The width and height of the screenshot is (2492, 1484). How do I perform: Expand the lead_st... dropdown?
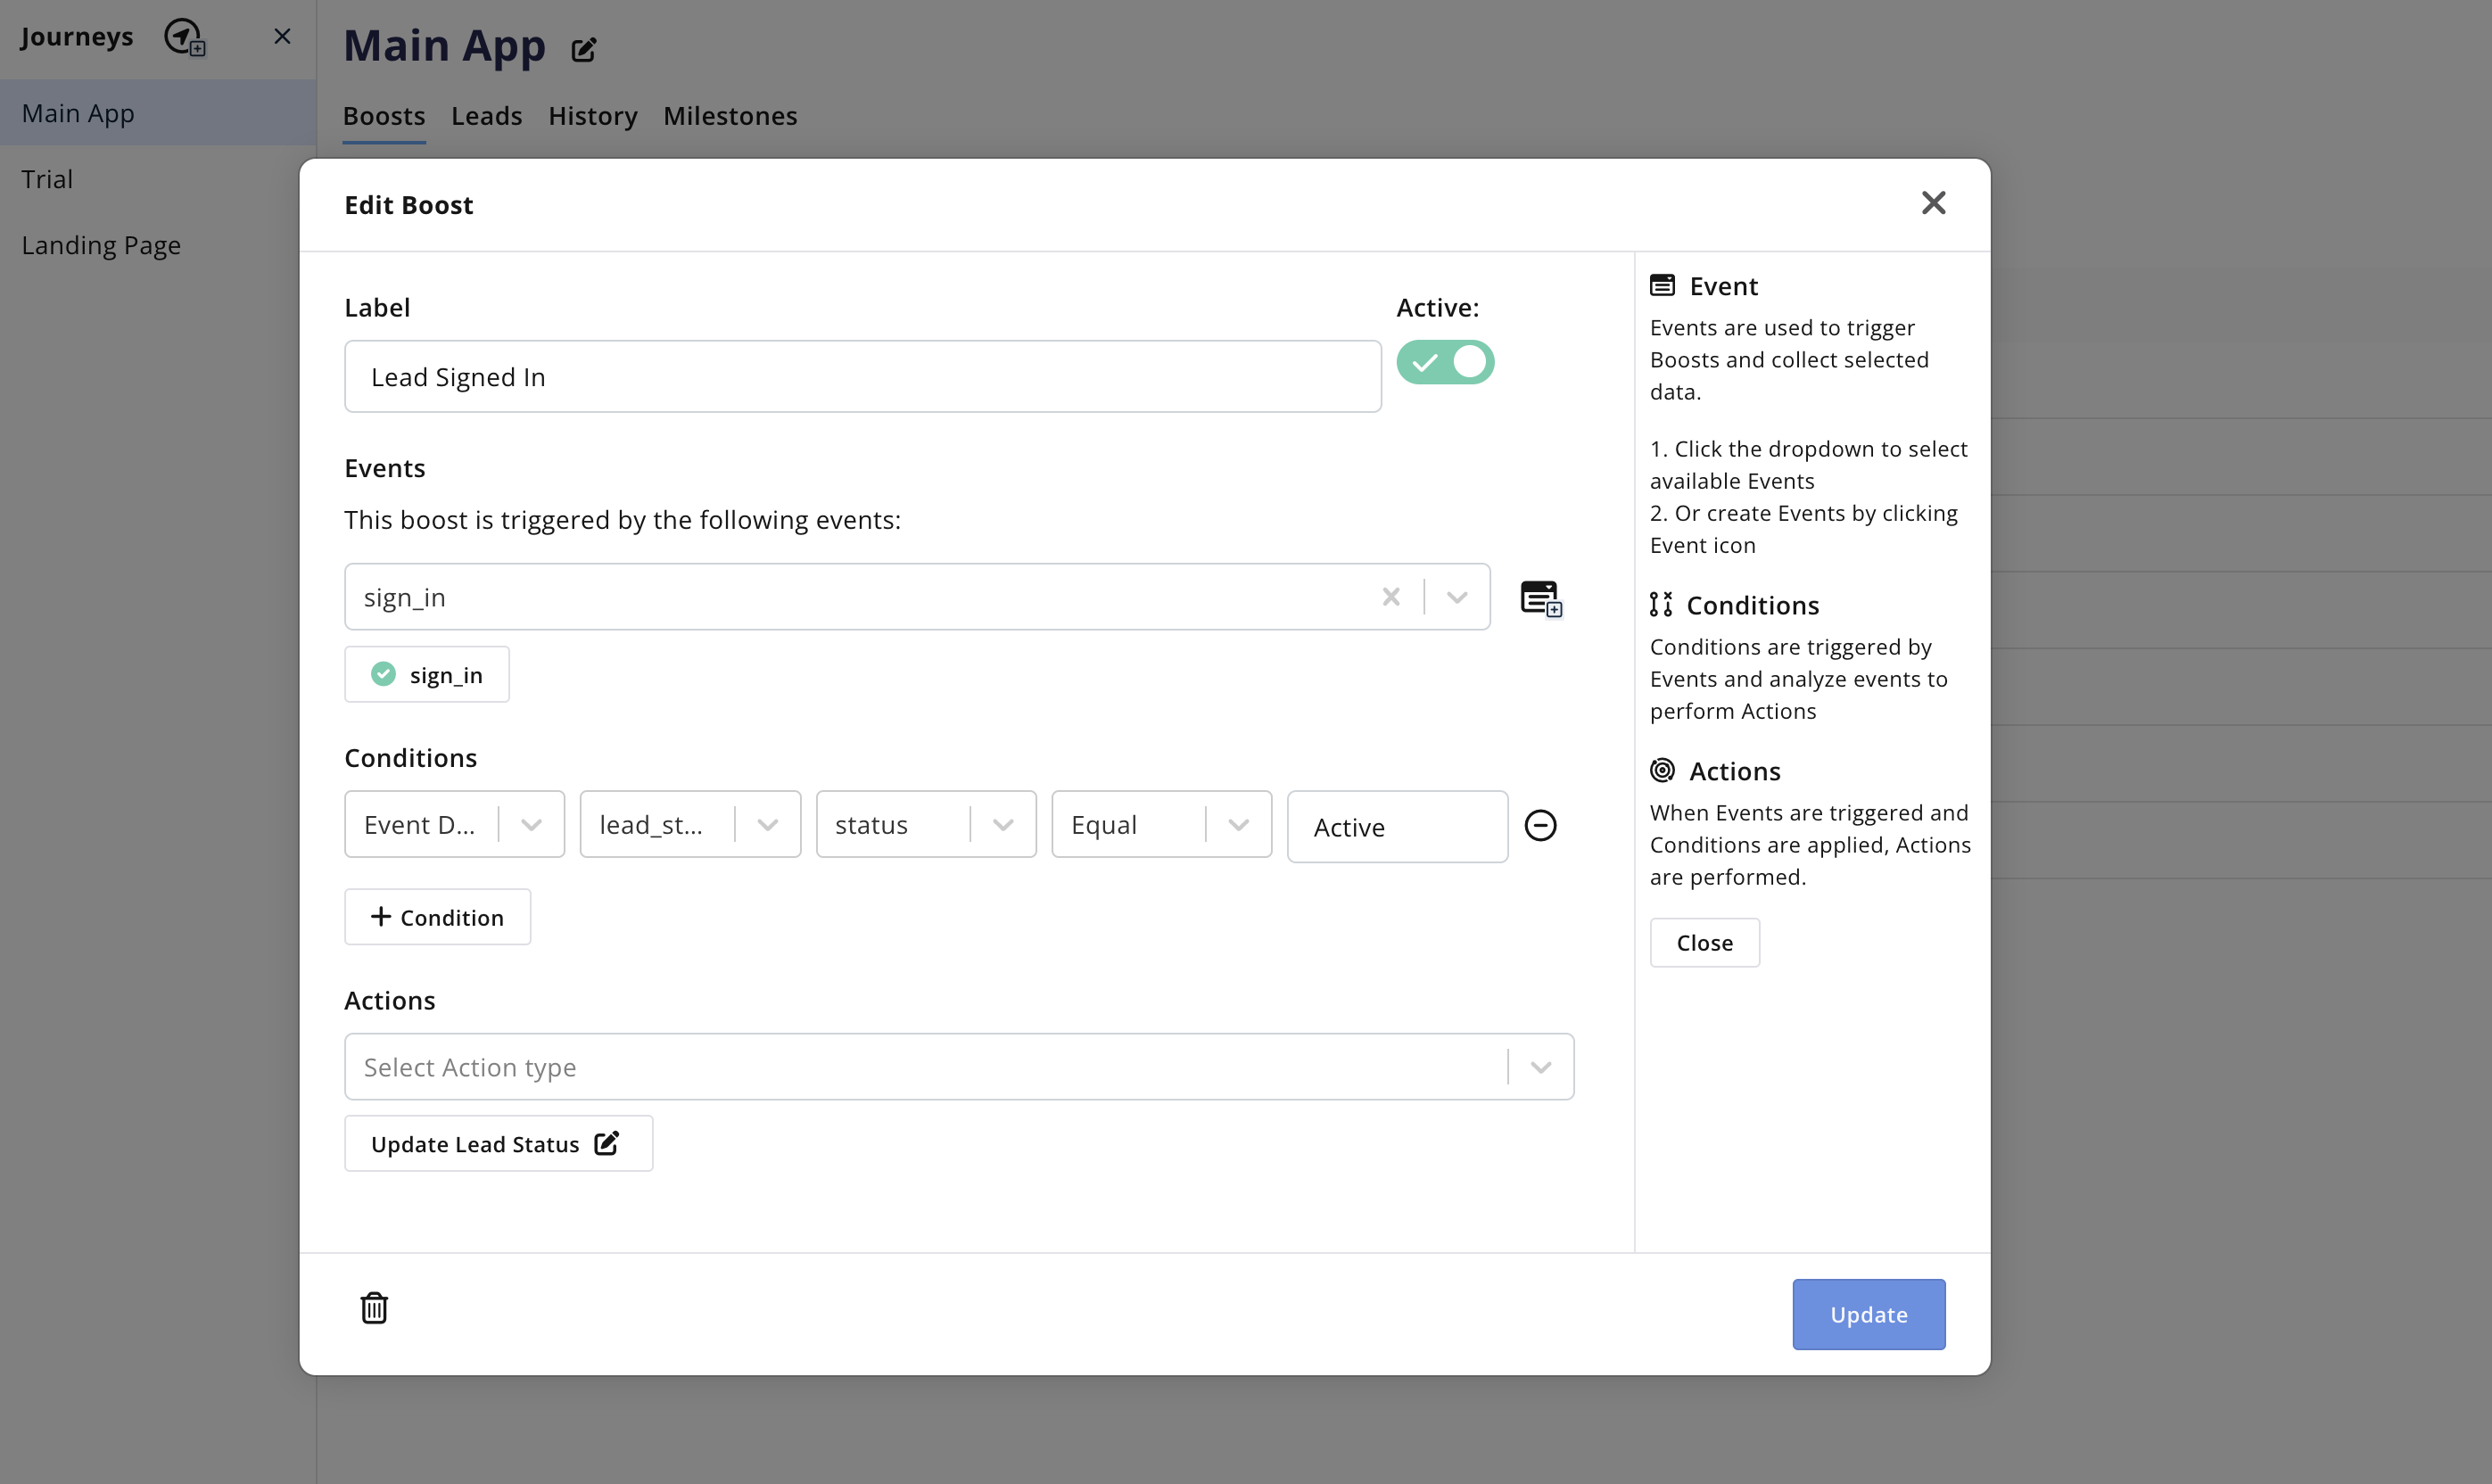pos(767,825)
